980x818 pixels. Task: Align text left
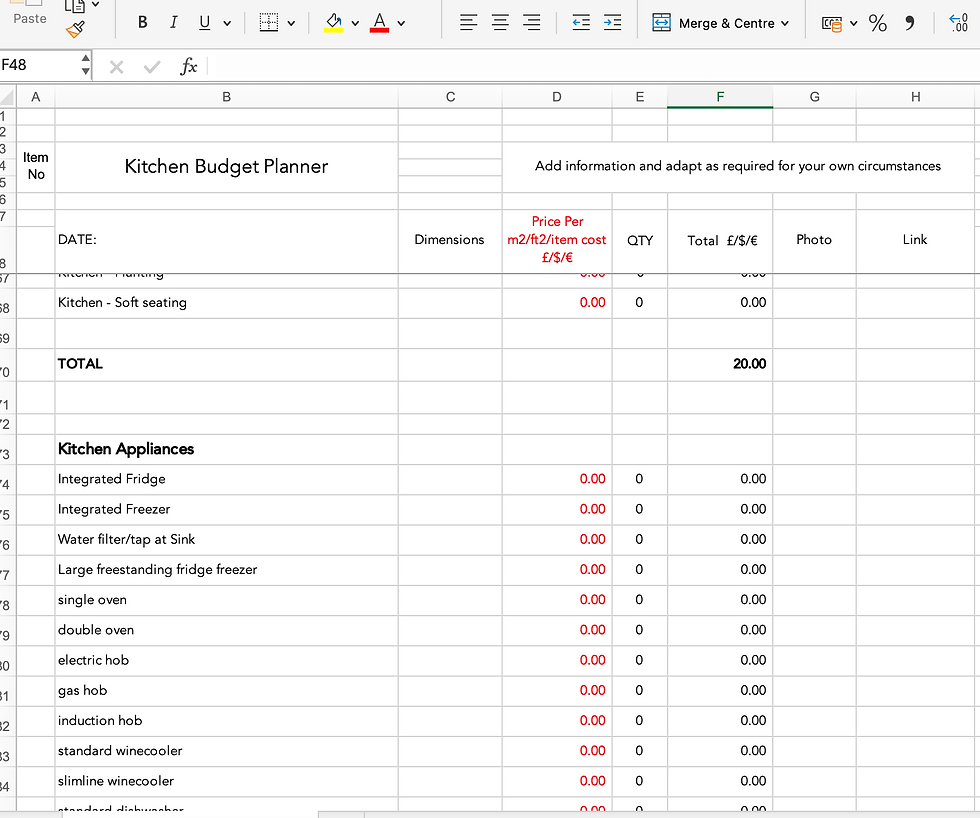click(468, 23)
